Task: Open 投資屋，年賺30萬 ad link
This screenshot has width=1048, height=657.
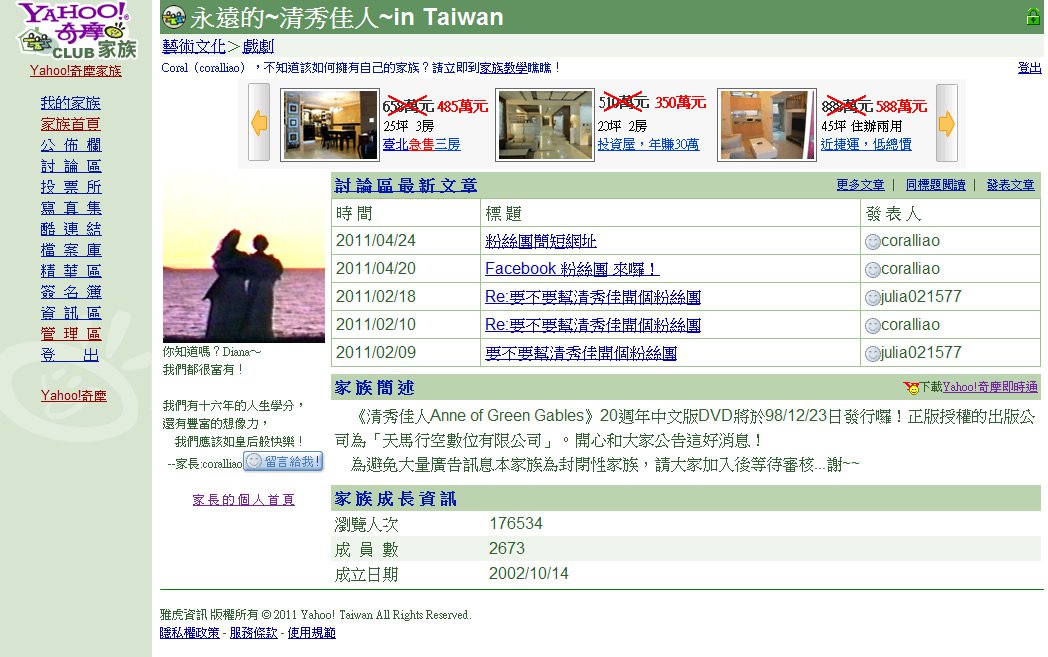Action: pos(648,144)
